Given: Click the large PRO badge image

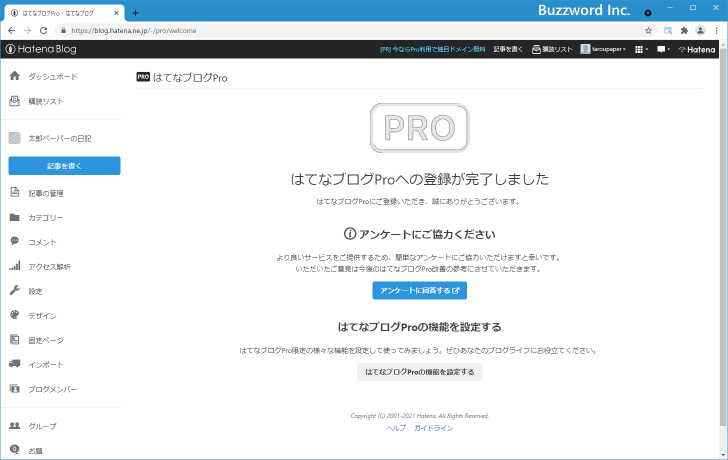Looking at the screenshot, I should pos(420,128).
